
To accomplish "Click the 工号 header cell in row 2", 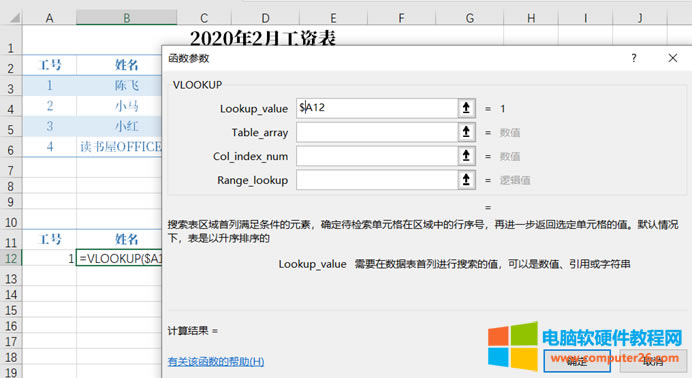I will pos(49,65).
